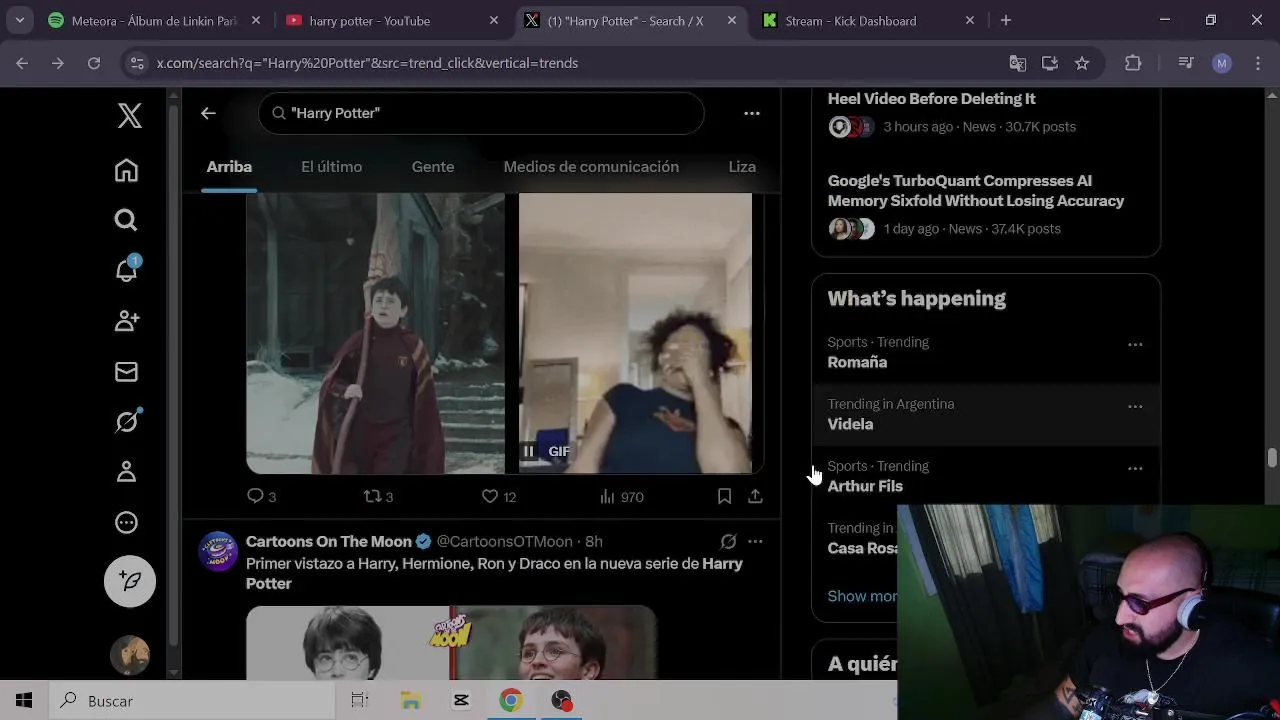Image resolution: width=1280 pixels, height=720 pixels.
Task: Open the GIF media on right
Action: [x=635, y=333]
